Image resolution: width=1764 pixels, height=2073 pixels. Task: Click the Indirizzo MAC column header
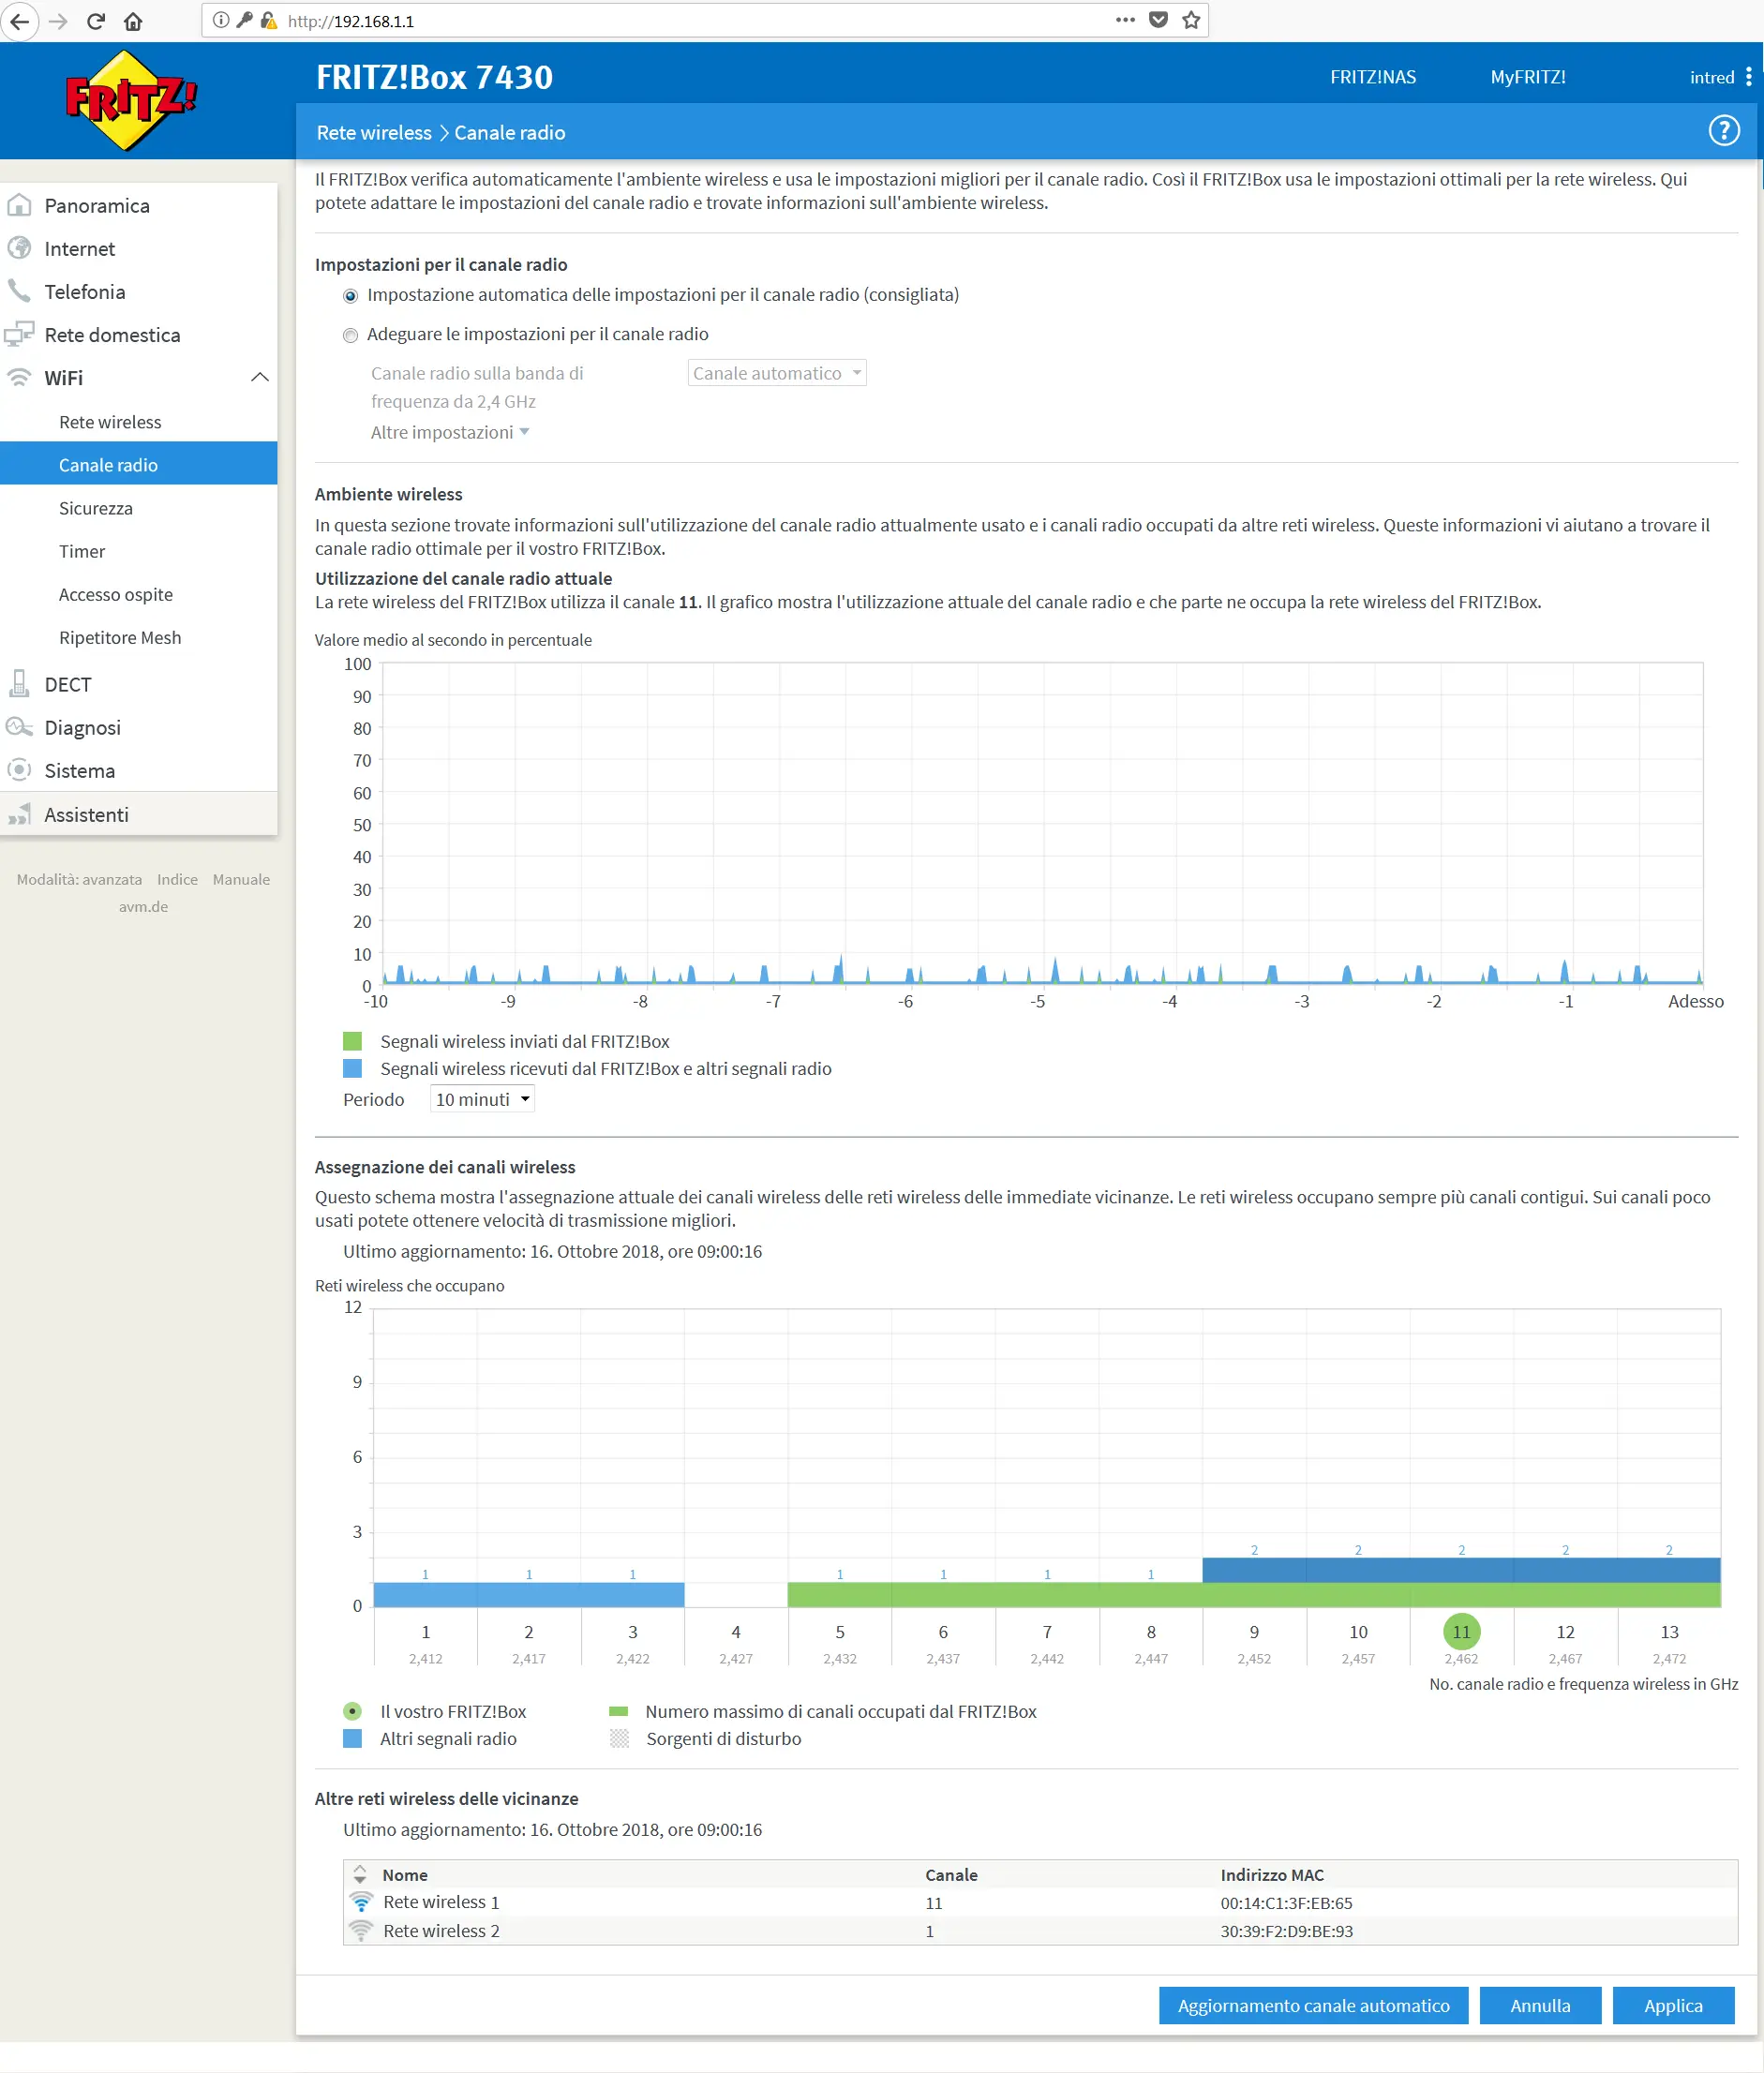(x=1272, y=1875)
